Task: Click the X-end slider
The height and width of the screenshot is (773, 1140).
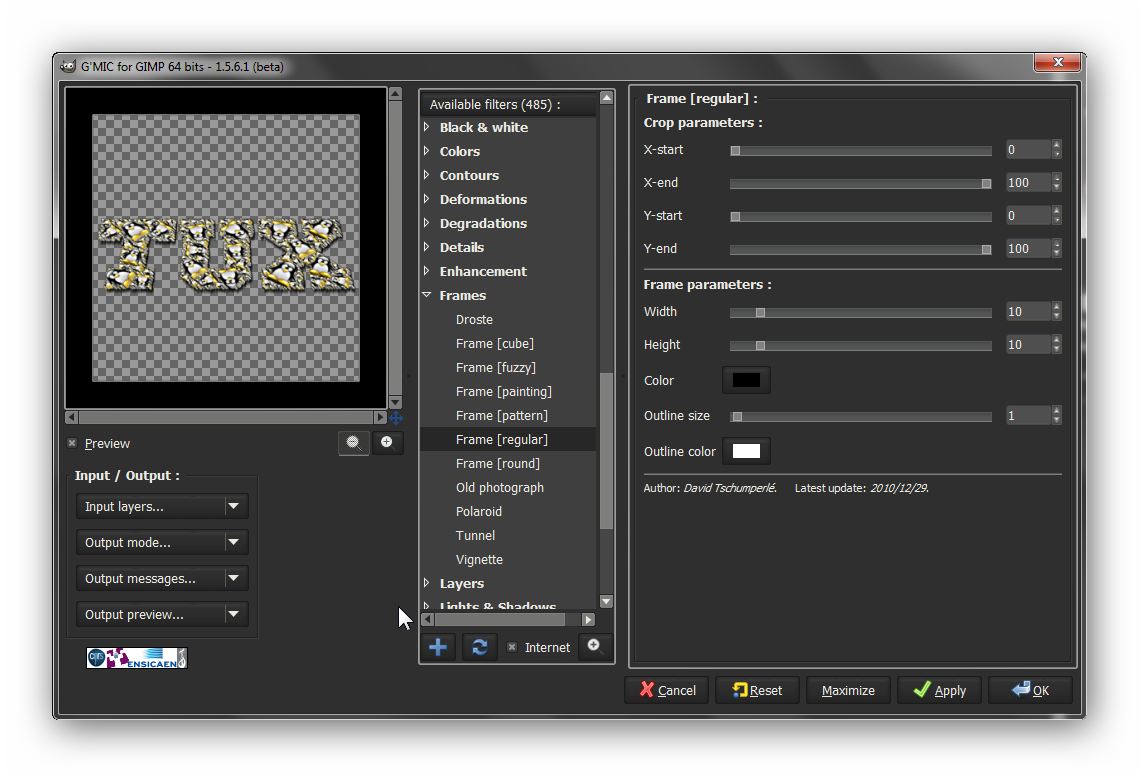Action: 861,183
